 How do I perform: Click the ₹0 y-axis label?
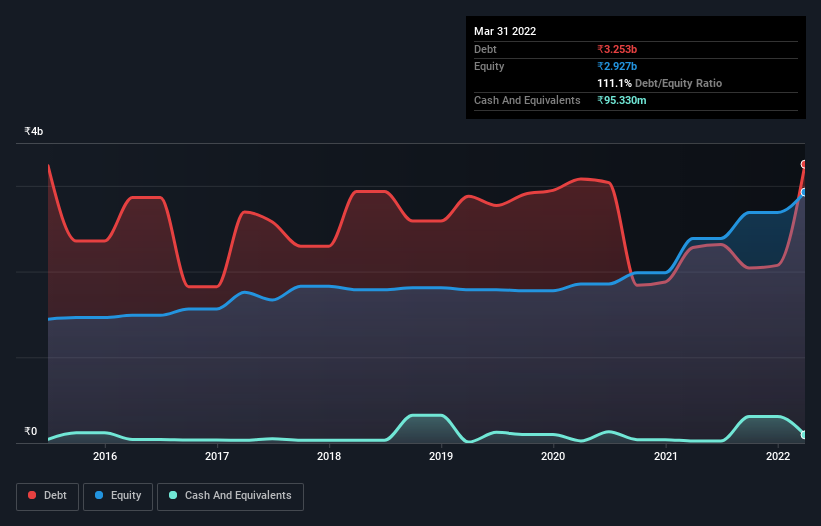tap(31, 431)
